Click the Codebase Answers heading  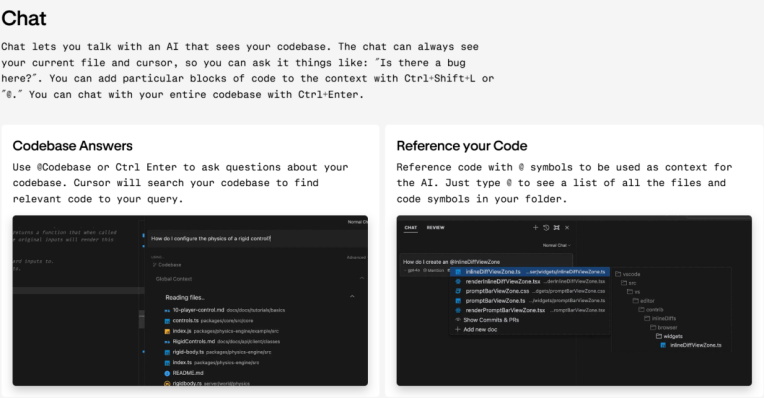tap(73, 146)
